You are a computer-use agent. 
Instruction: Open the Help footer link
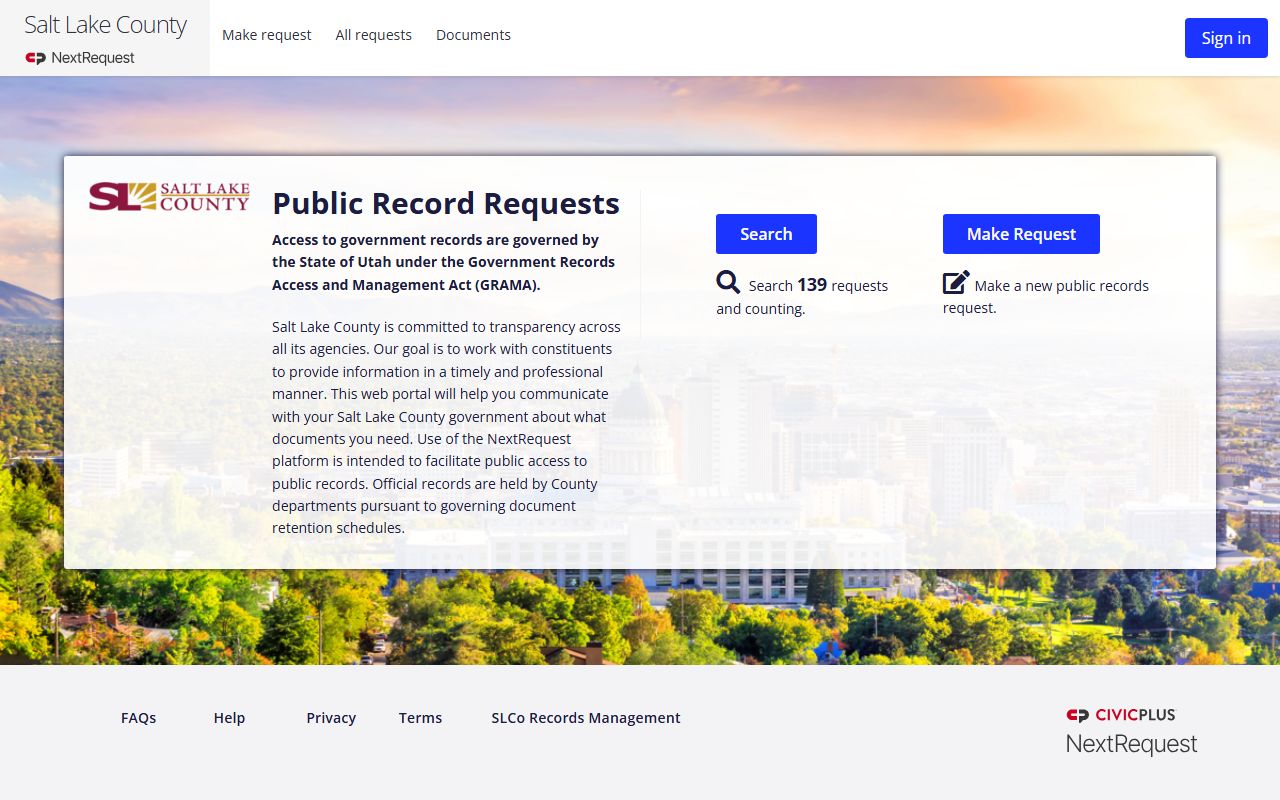coord(229,718)
